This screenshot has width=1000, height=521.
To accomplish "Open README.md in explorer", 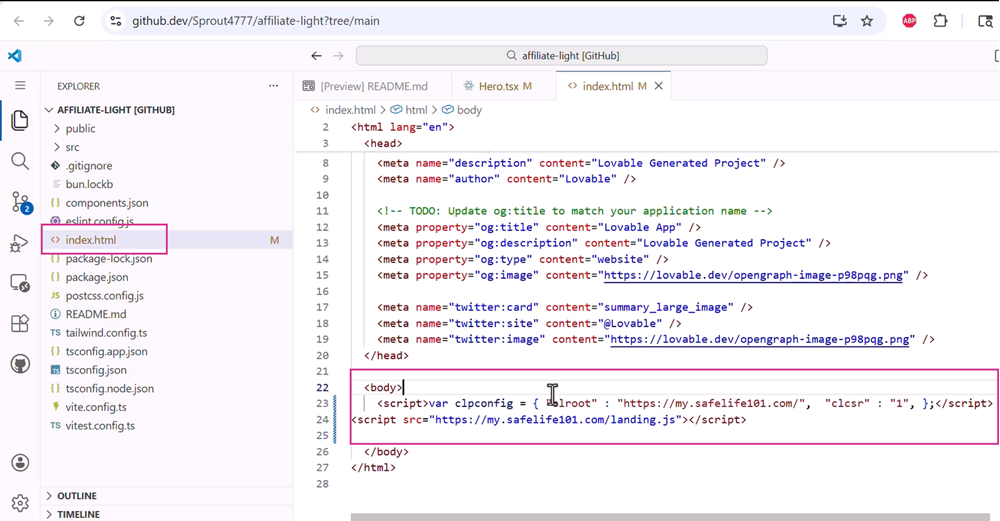I will pos(96,314).
